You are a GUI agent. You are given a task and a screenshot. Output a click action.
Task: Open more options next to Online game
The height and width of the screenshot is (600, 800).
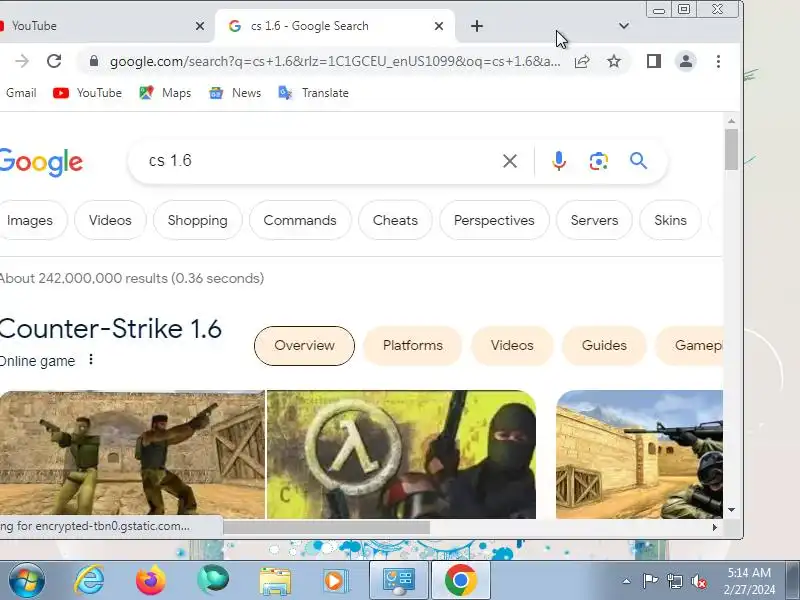point(91,360)
